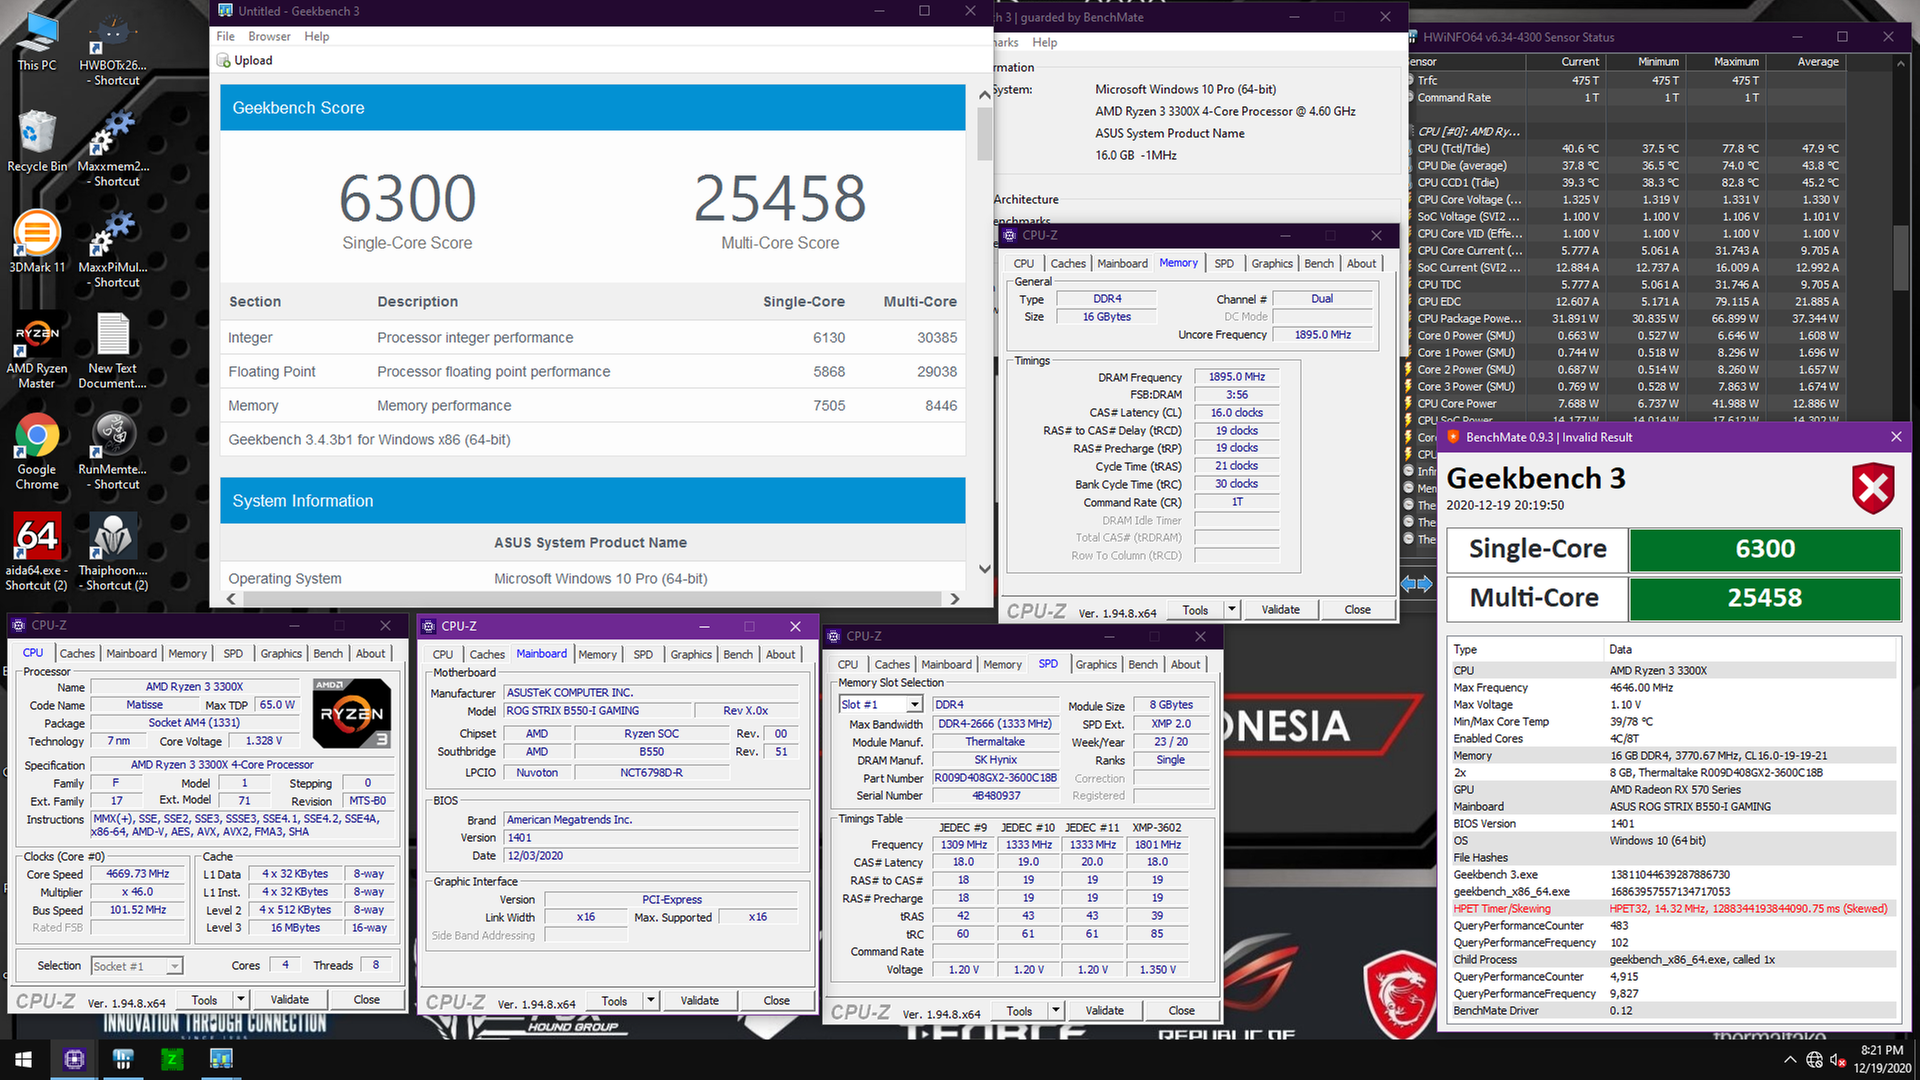Open network tray icon
This screenshot has height=1080, width=1920.
[1814, 1060]
